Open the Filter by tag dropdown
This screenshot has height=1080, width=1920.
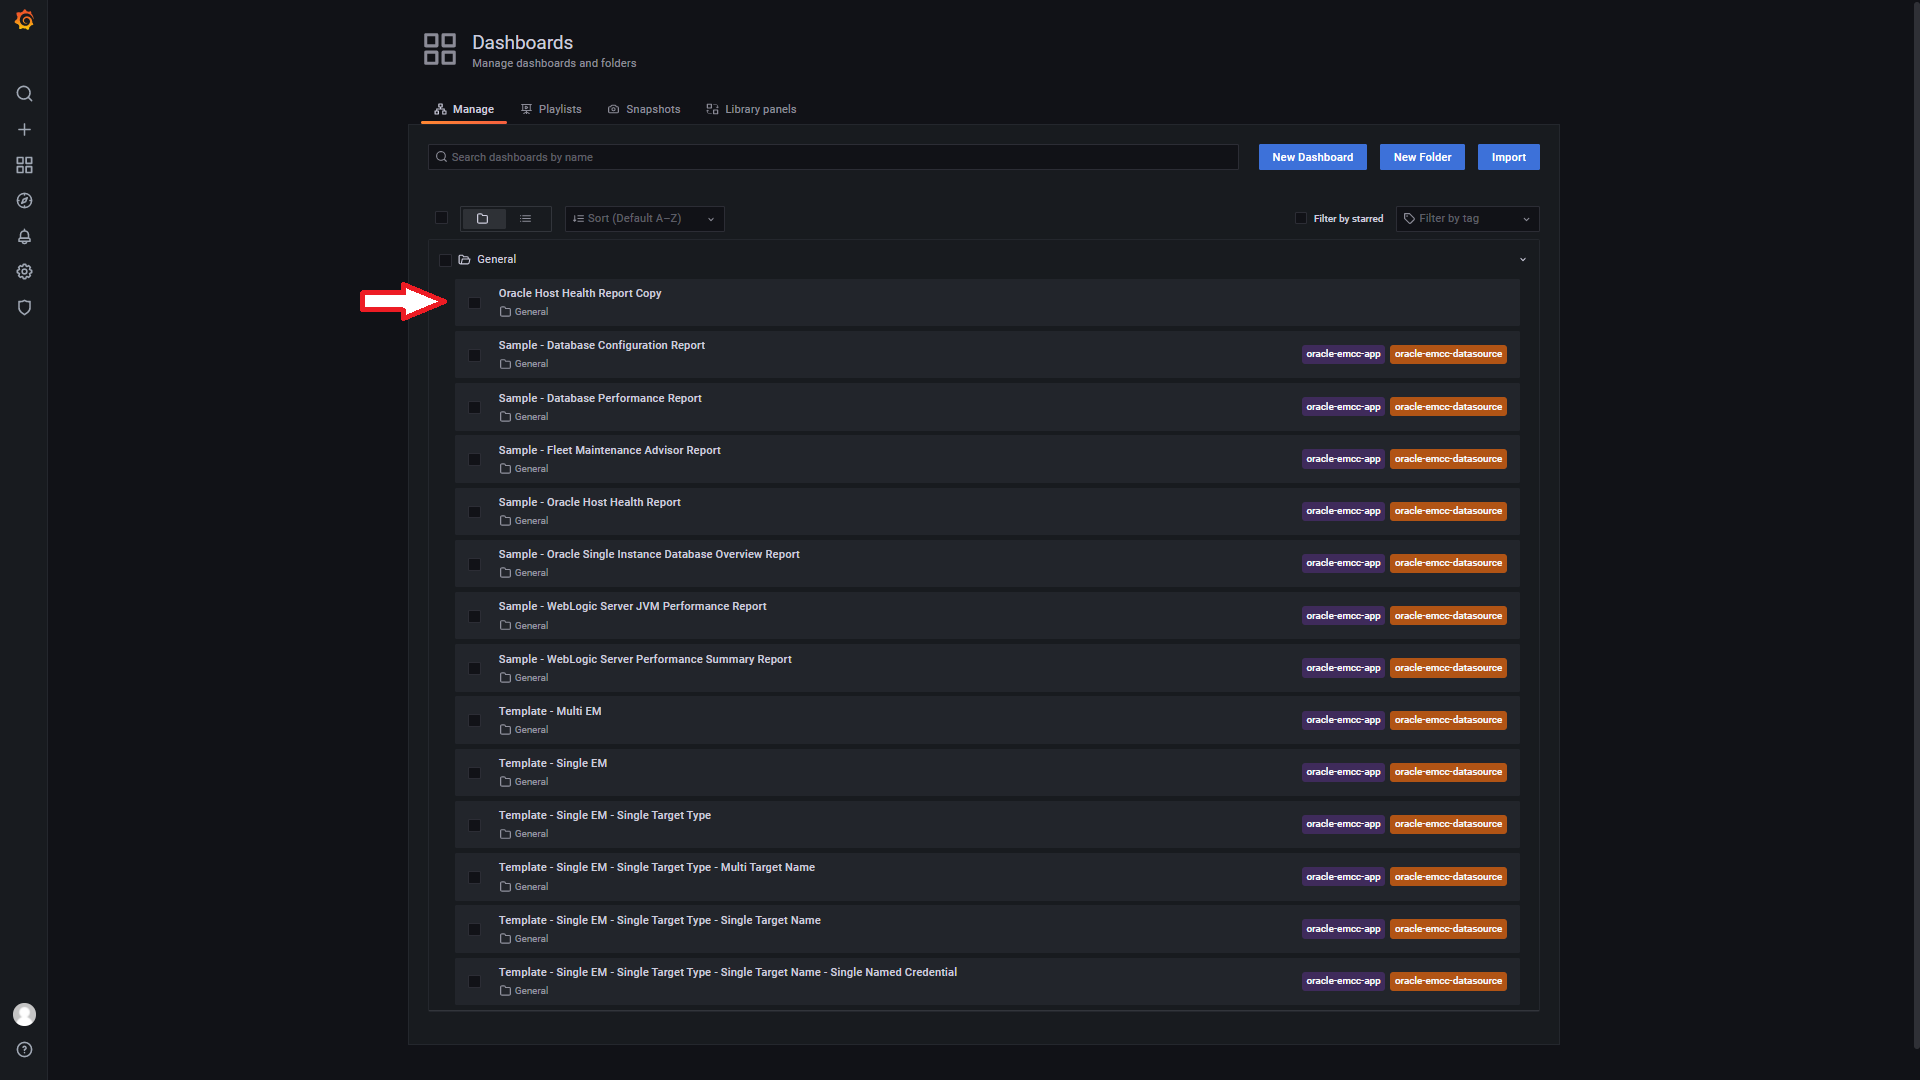click(x=1466, y=219)
